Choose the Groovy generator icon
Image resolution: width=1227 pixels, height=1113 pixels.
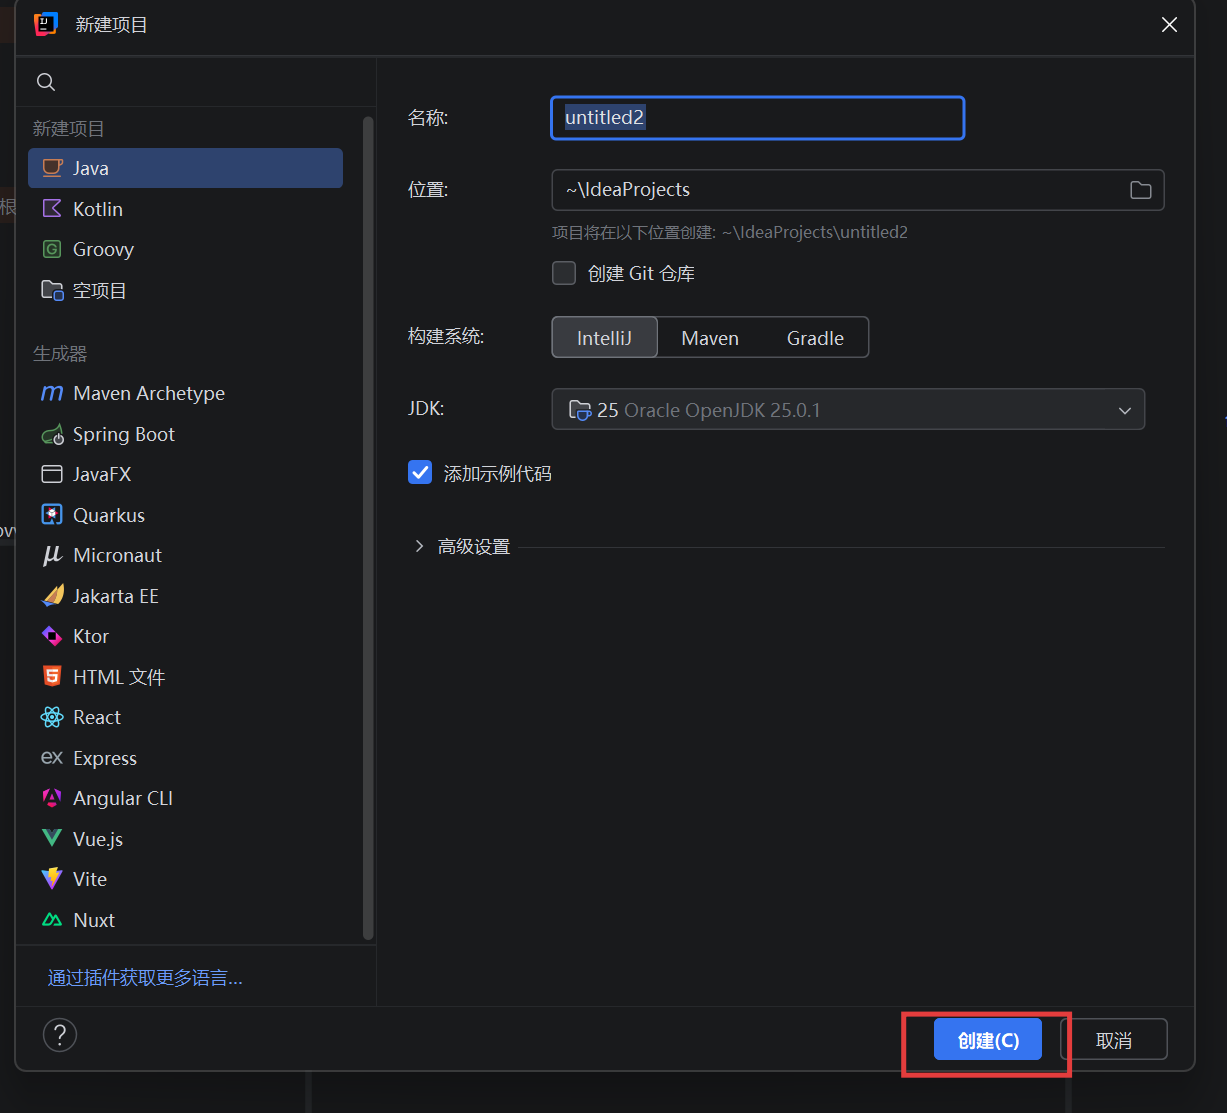point(52,249)
